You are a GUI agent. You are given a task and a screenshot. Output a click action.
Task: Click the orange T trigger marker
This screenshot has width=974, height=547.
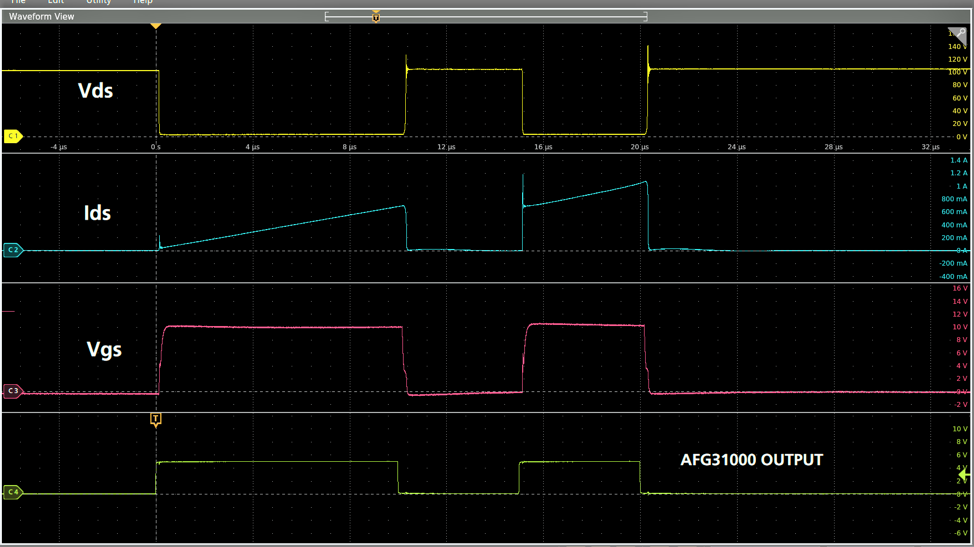point(155,419)
